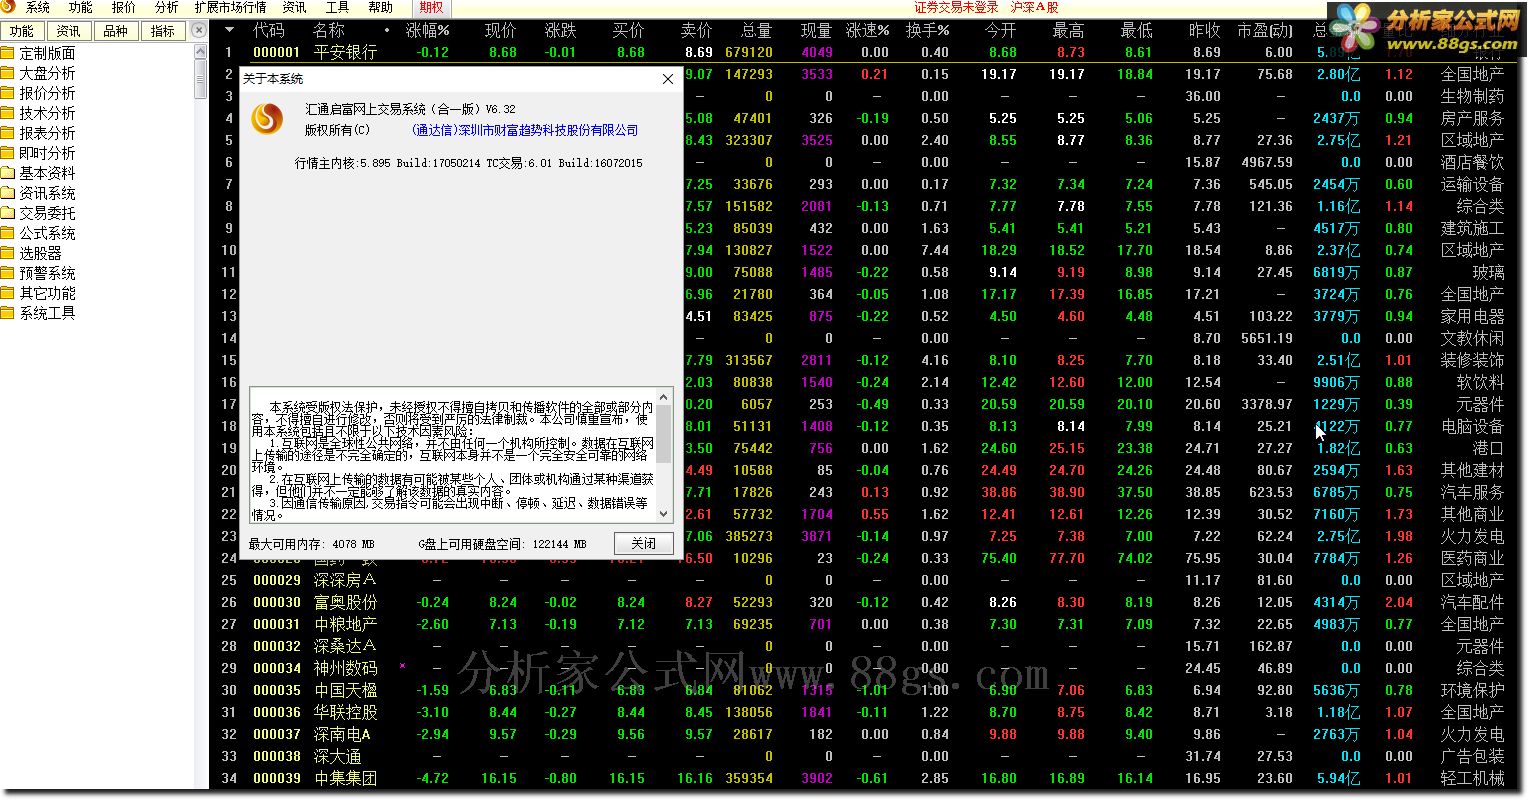The width and height of the screenshot is (1529, 800).
Task: Sort by the 涨幅% column header
Action: tap(427, 31)
